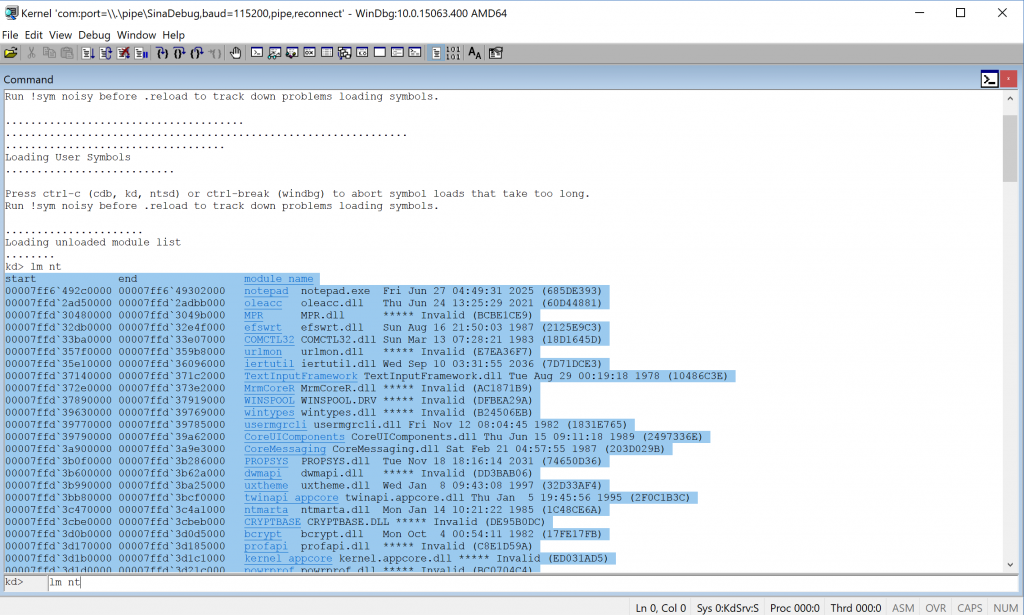Click the CoreUIComponents module link

click(x=295, y=437)
